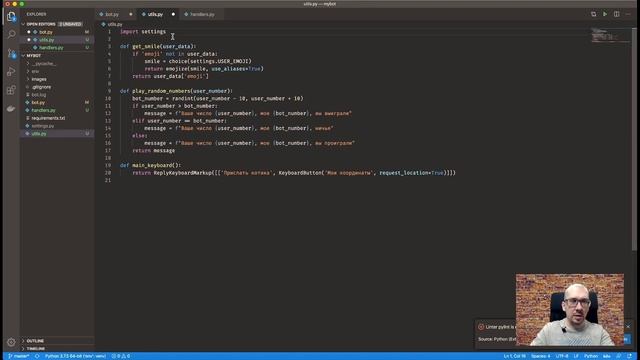Click the return message line
The image size is (640, 360).
[x=153, y=151]
